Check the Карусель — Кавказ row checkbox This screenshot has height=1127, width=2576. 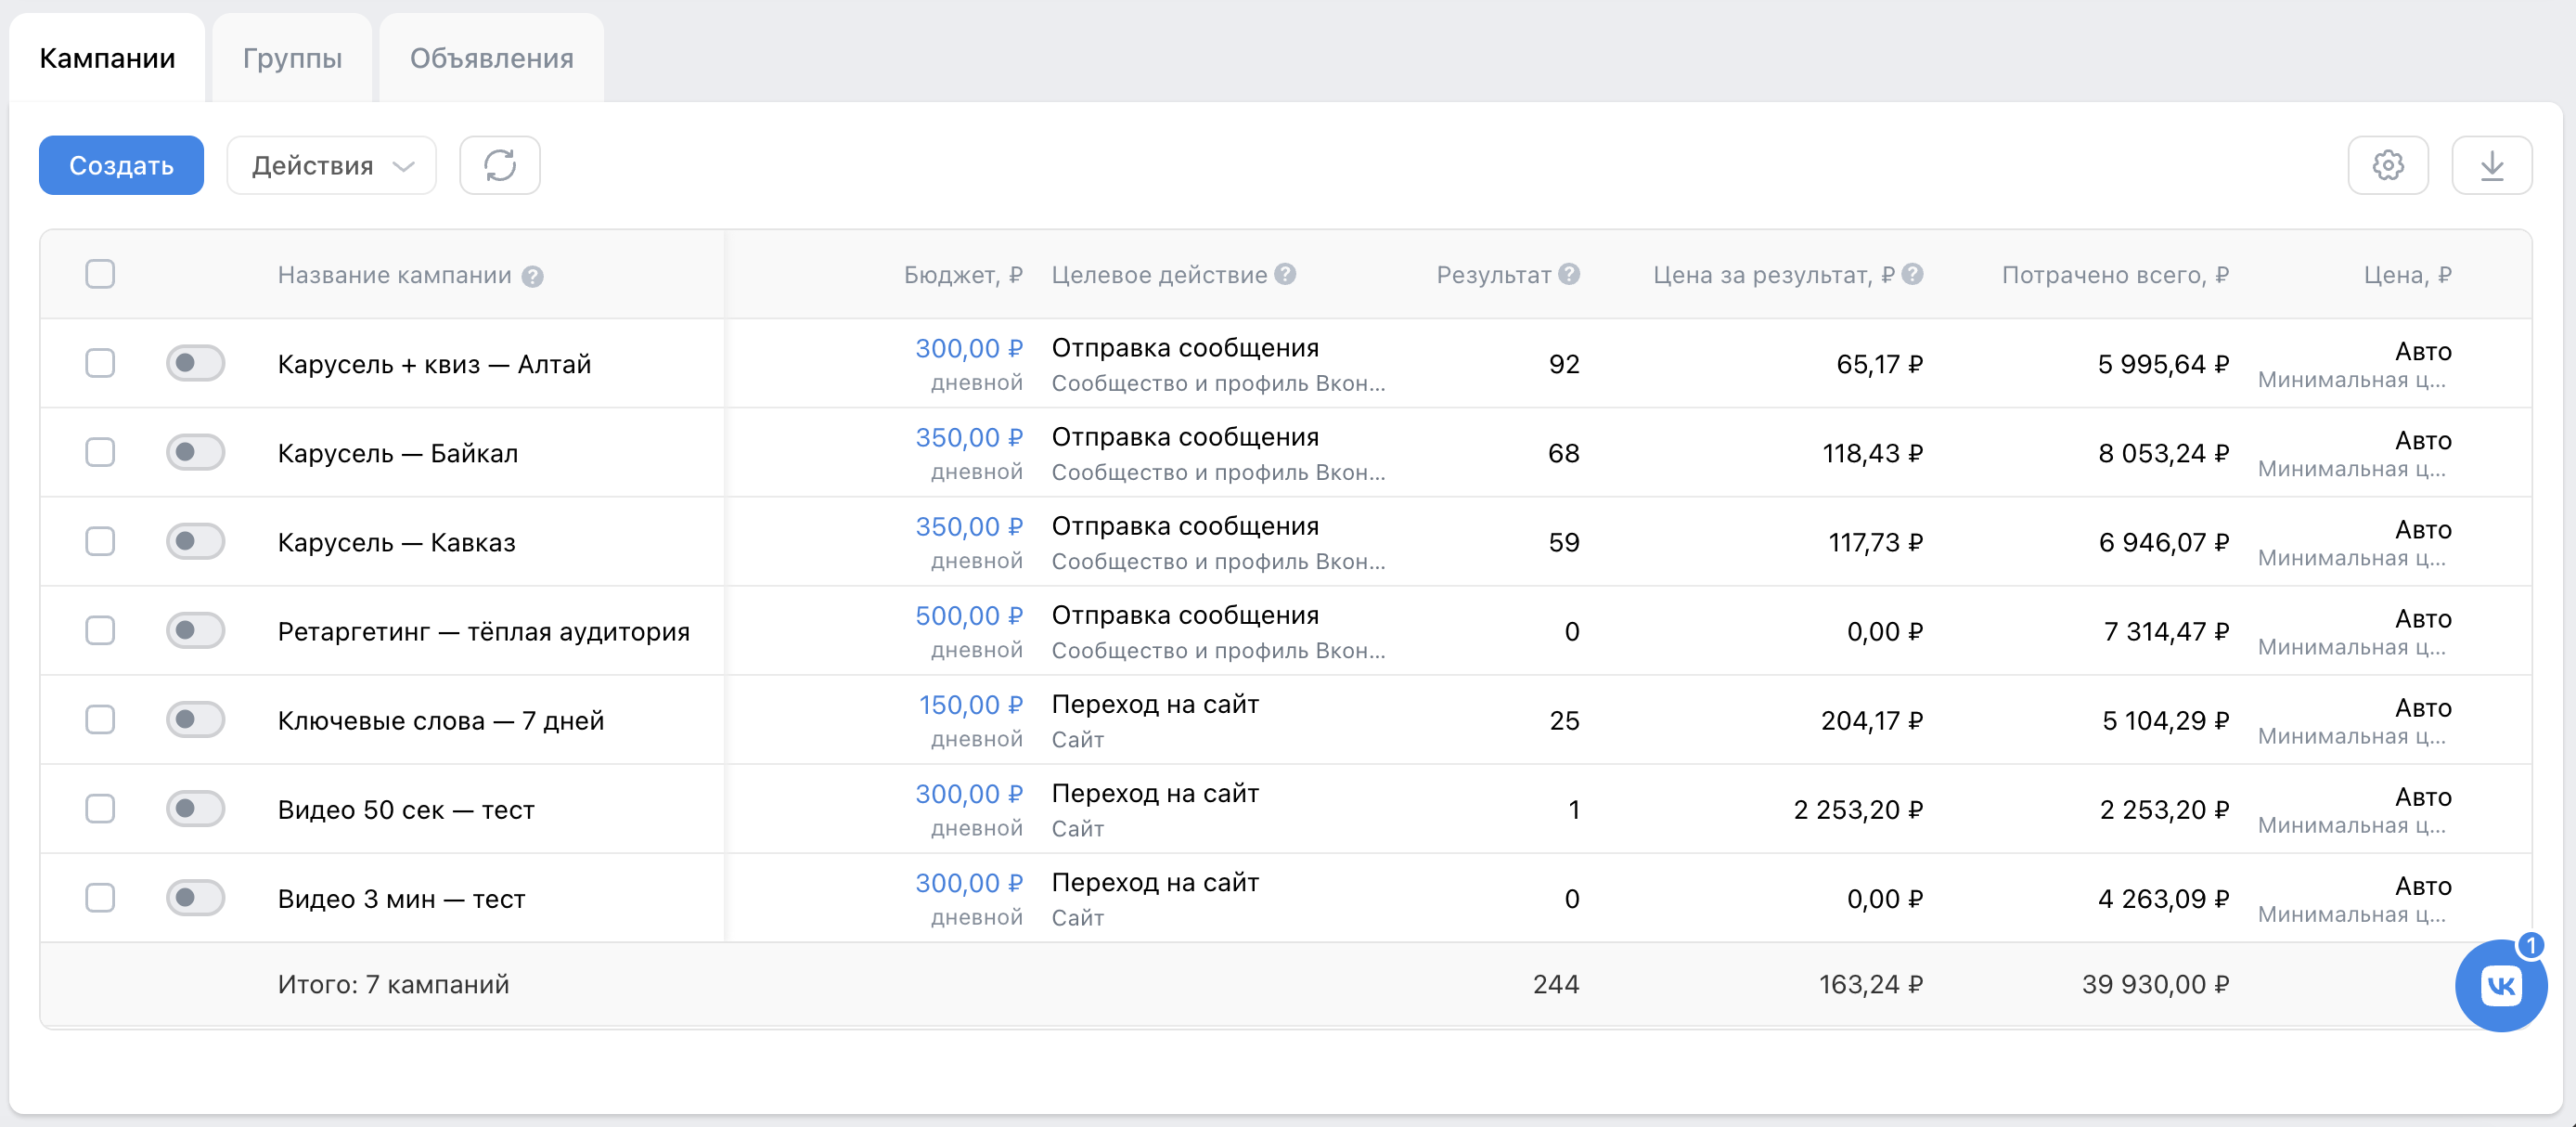100,541
